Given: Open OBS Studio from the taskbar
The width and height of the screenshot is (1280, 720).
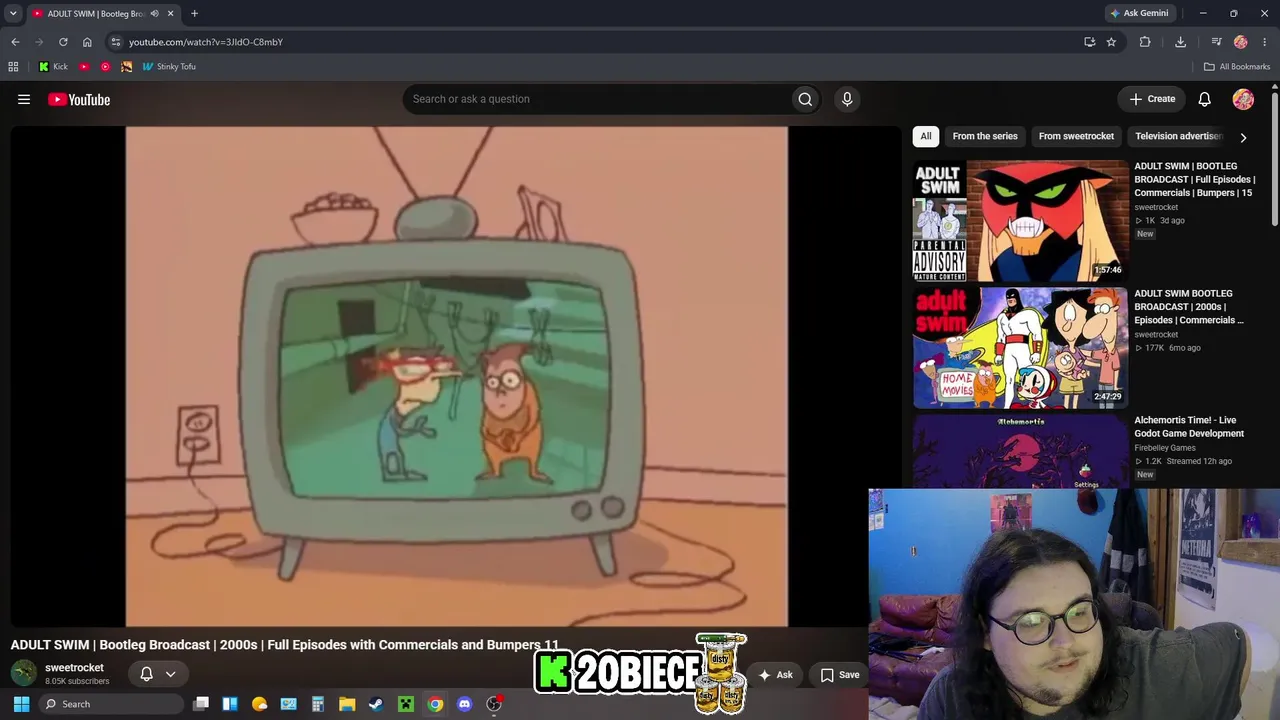Looking at the screenshot, I should (494, 704).
